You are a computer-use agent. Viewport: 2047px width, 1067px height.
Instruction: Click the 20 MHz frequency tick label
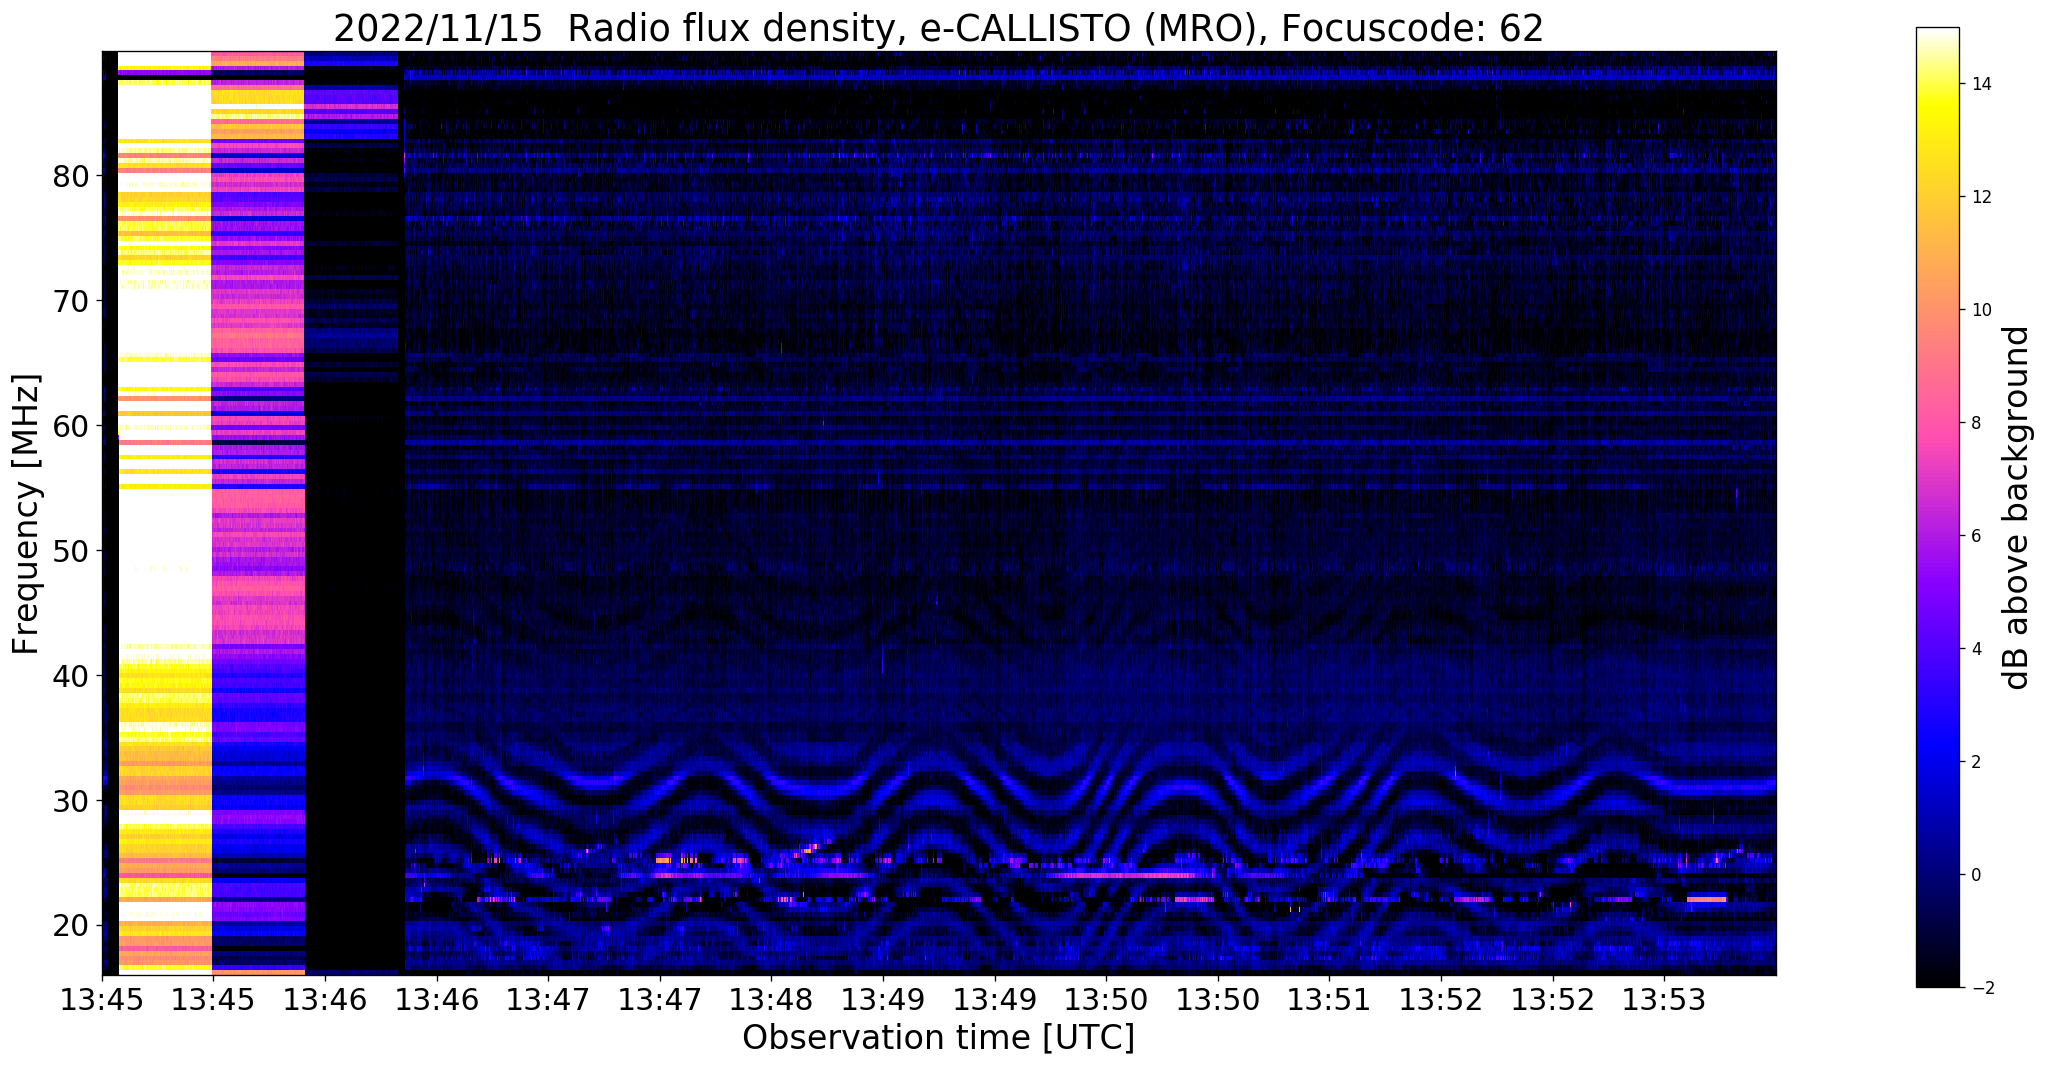pos(71,926)
